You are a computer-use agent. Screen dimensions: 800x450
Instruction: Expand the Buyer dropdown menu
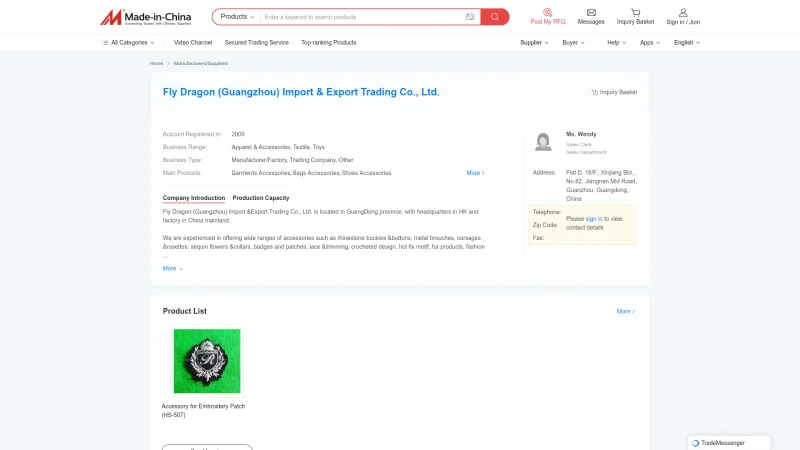[573, 43]
